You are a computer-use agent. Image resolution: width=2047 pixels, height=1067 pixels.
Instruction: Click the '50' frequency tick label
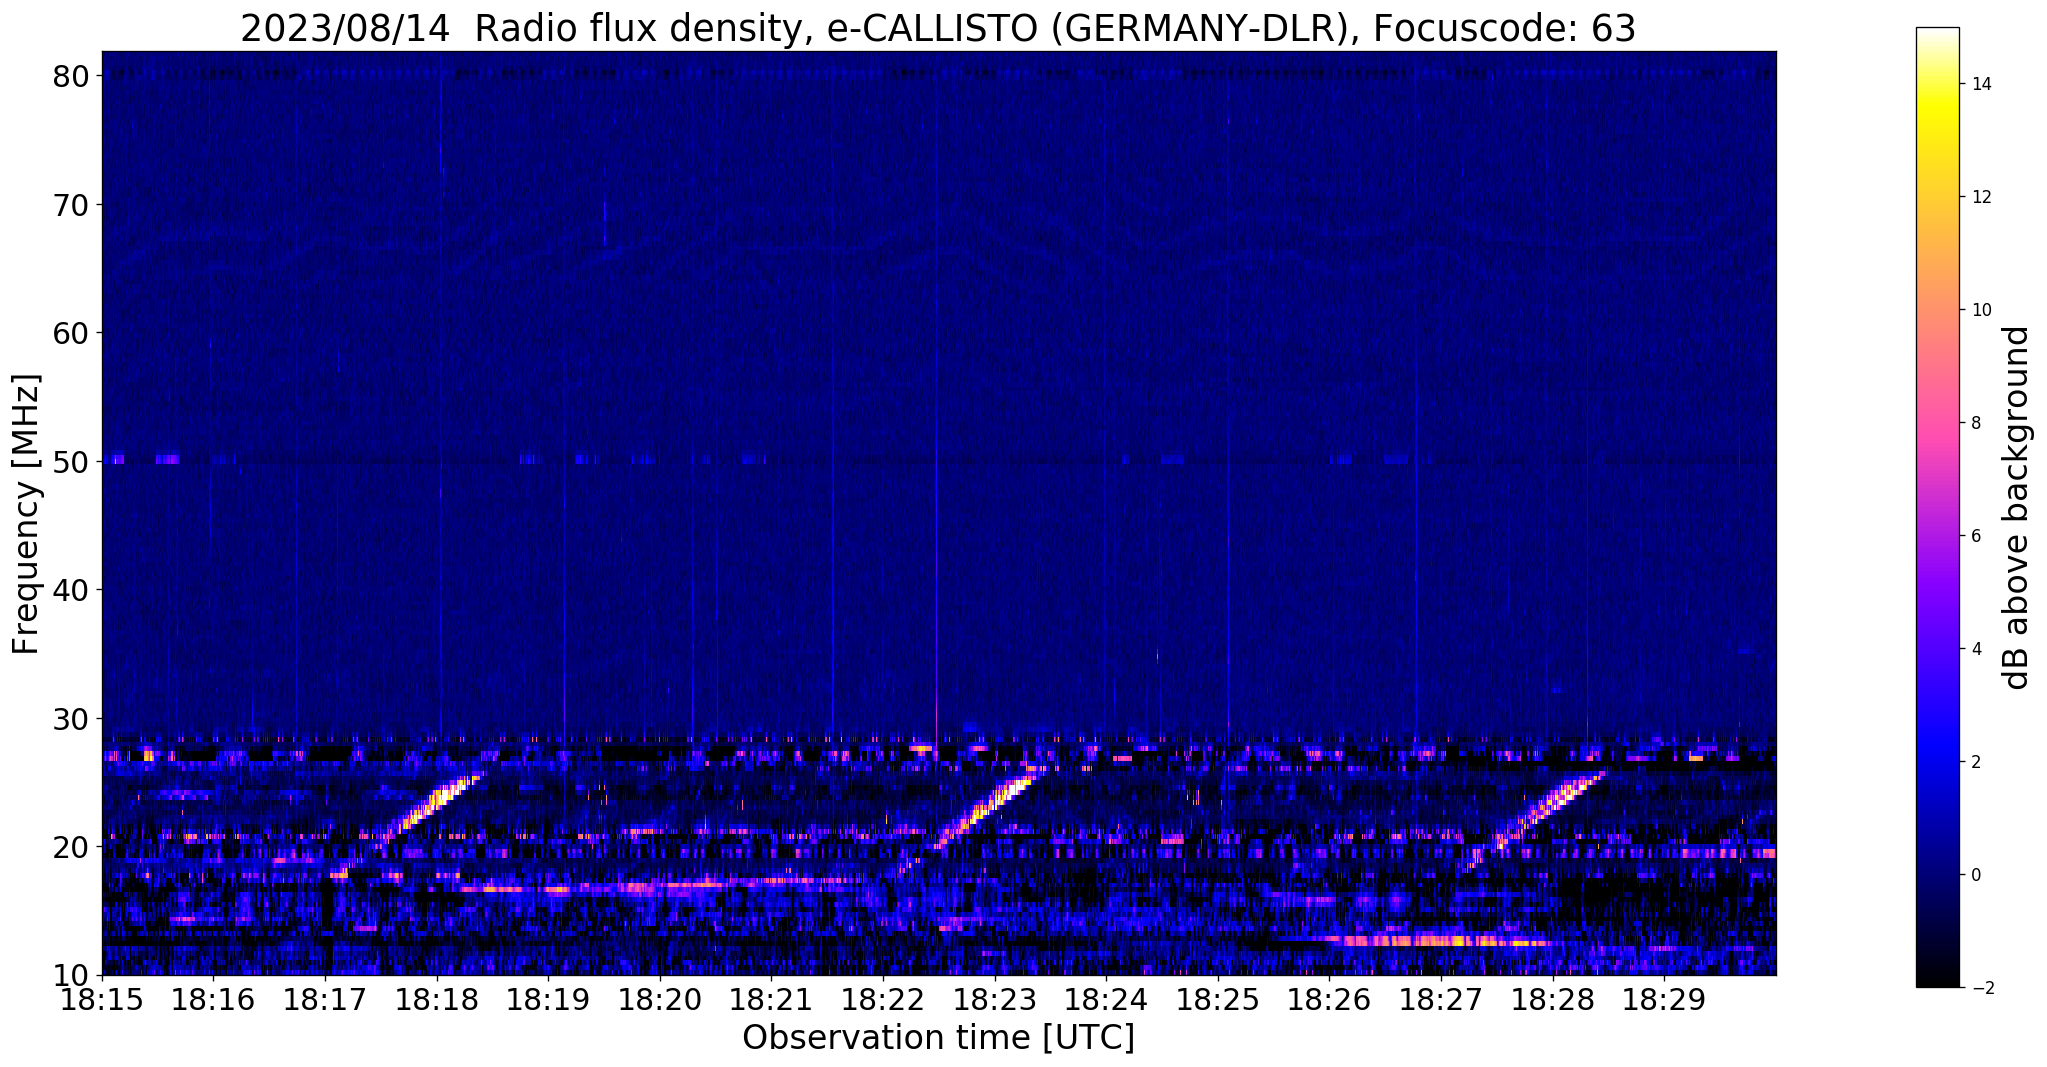tap(73, 462)
